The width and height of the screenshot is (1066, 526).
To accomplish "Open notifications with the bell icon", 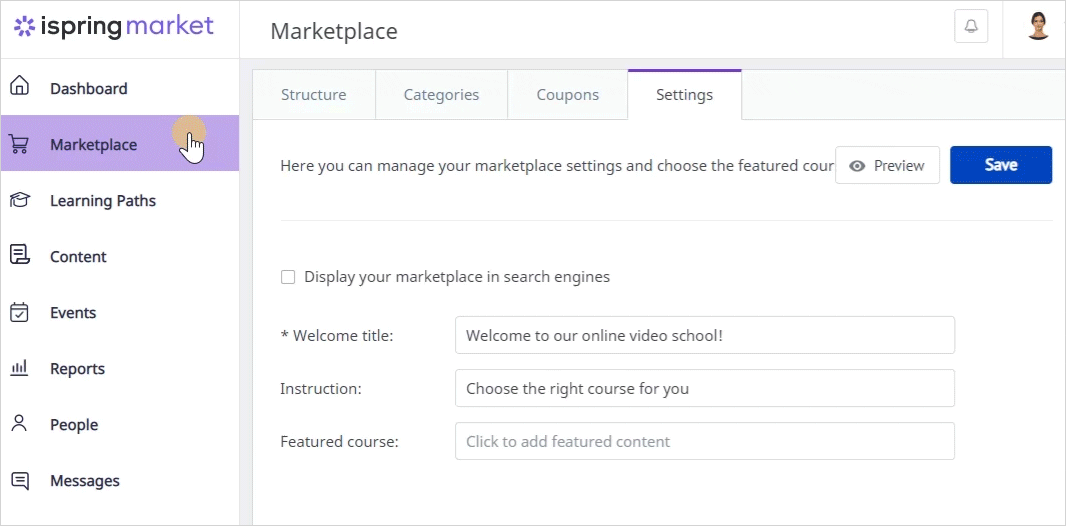I will point(971,27).
